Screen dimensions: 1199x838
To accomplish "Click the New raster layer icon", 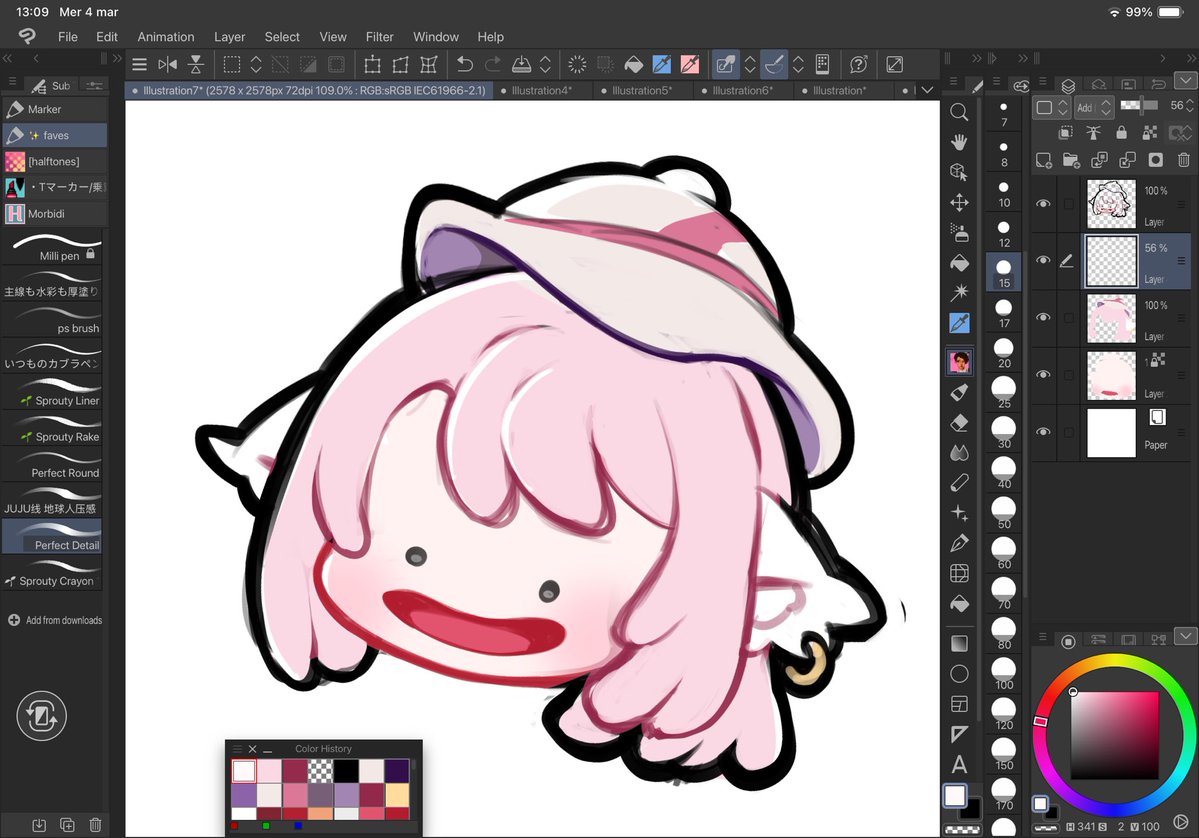I will click(x=1044, y=160).
